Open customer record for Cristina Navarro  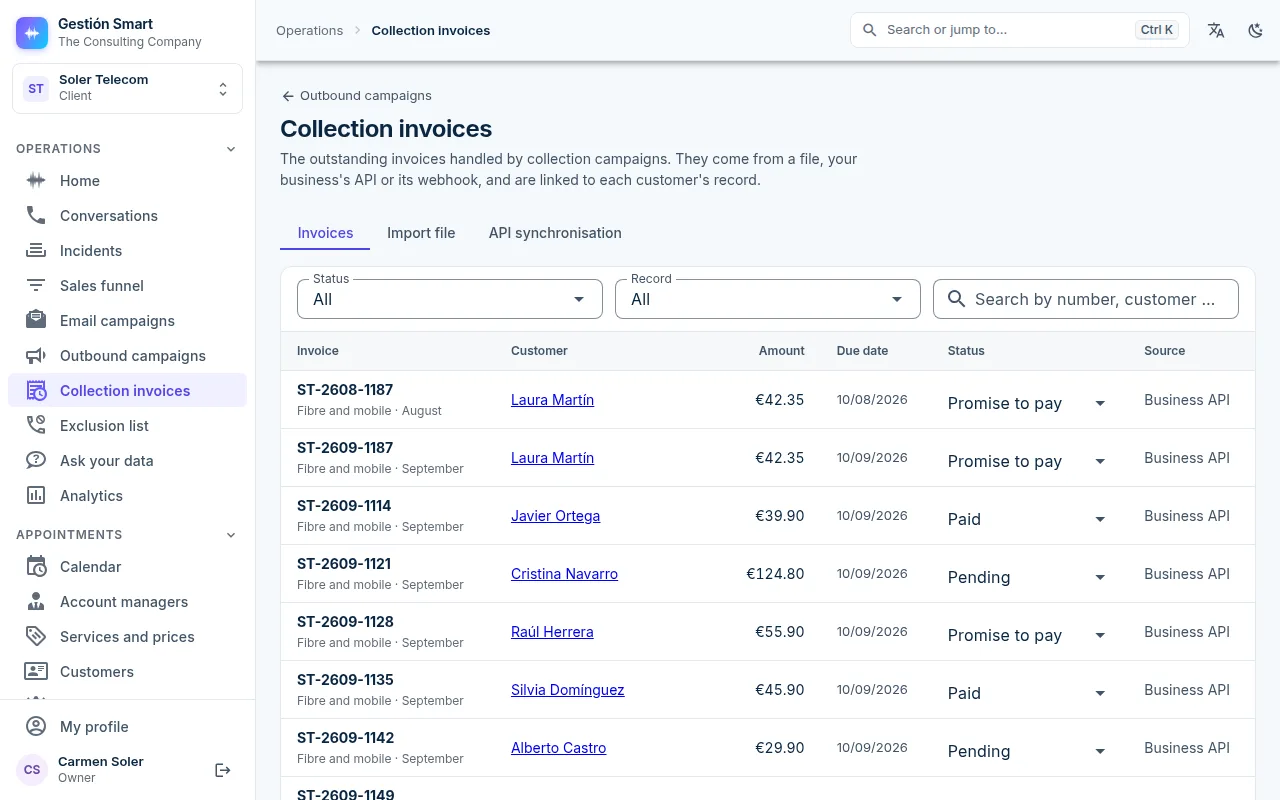pyautogui.click(x=564, y=574)
